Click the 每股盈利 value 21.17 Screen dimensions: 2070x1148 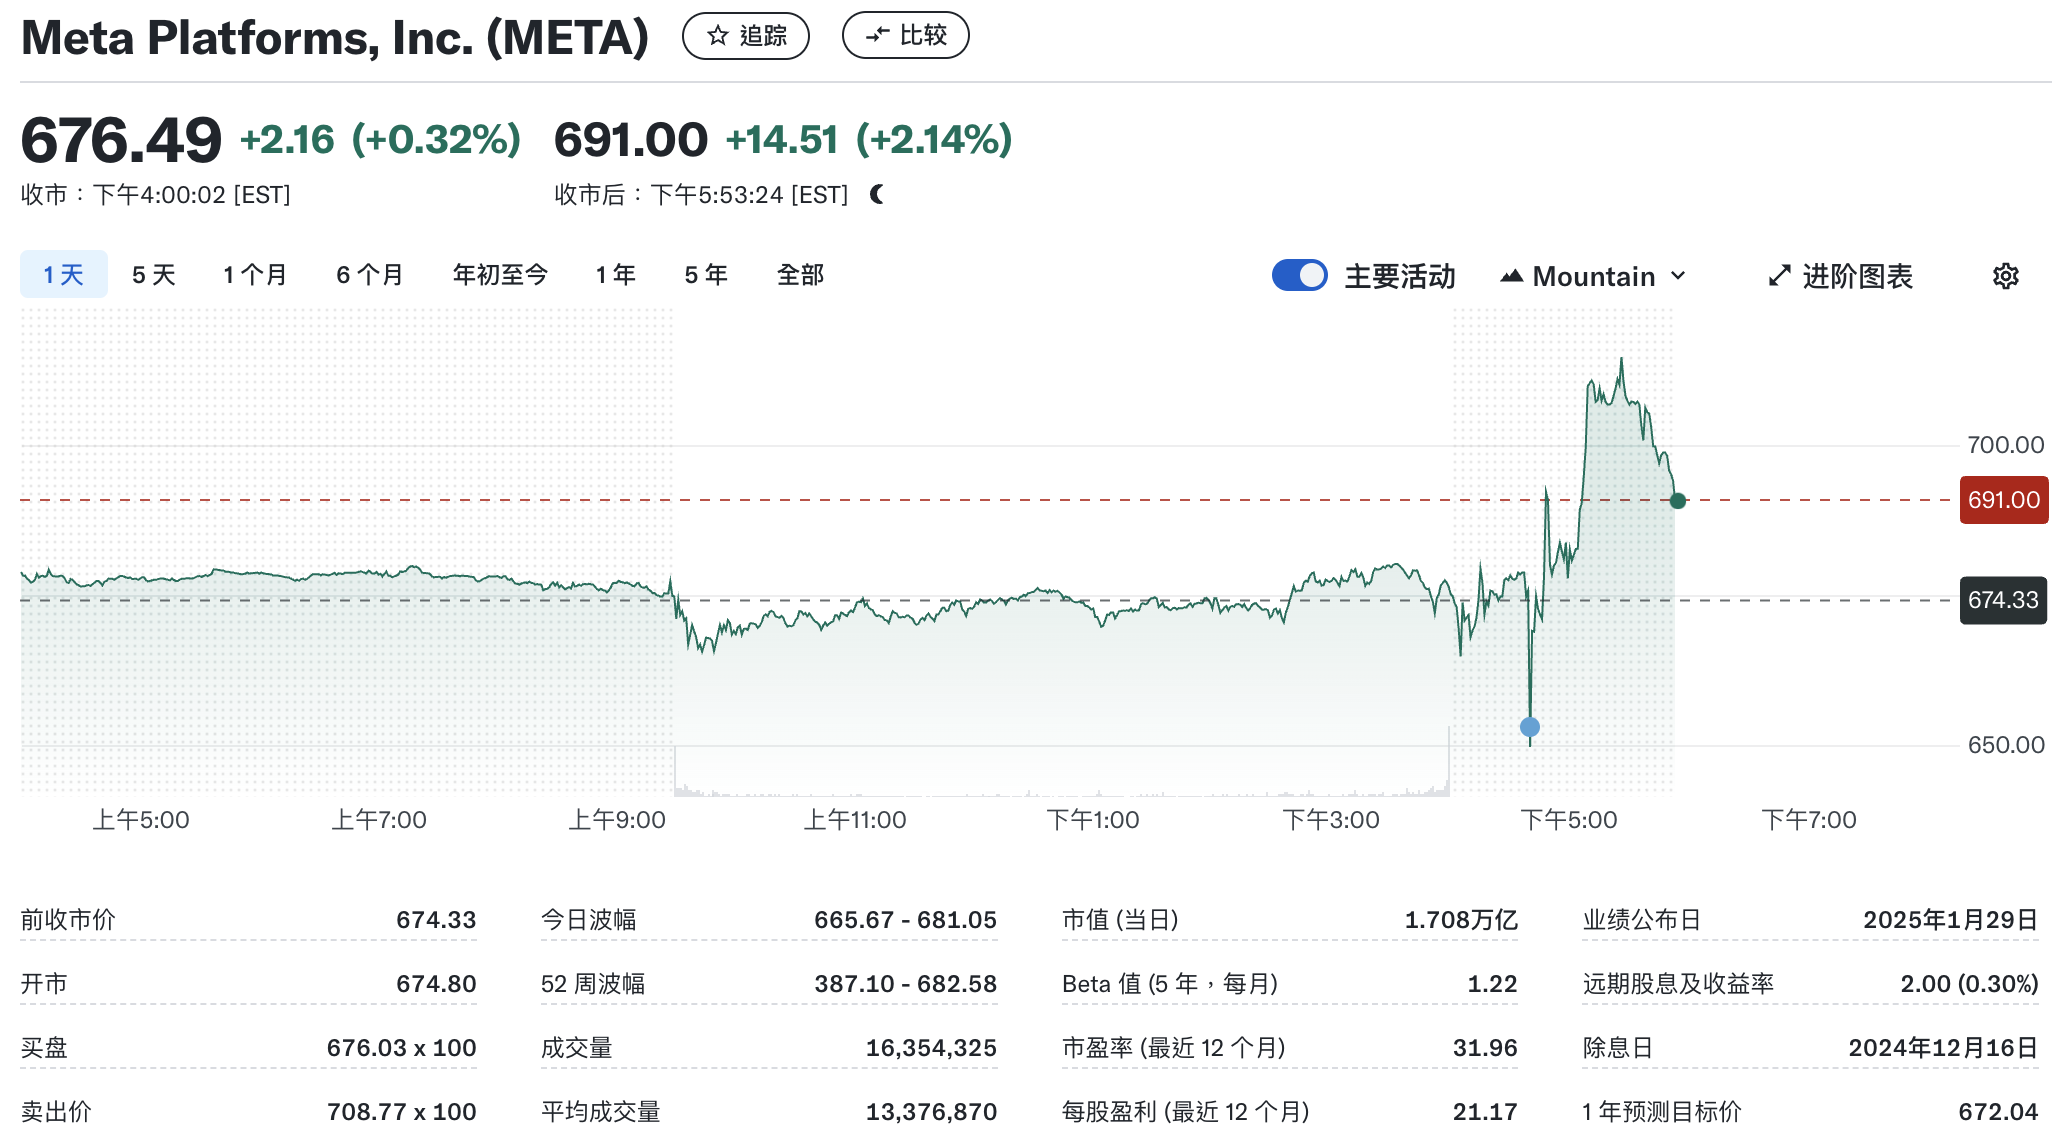coord(1485,1112)
